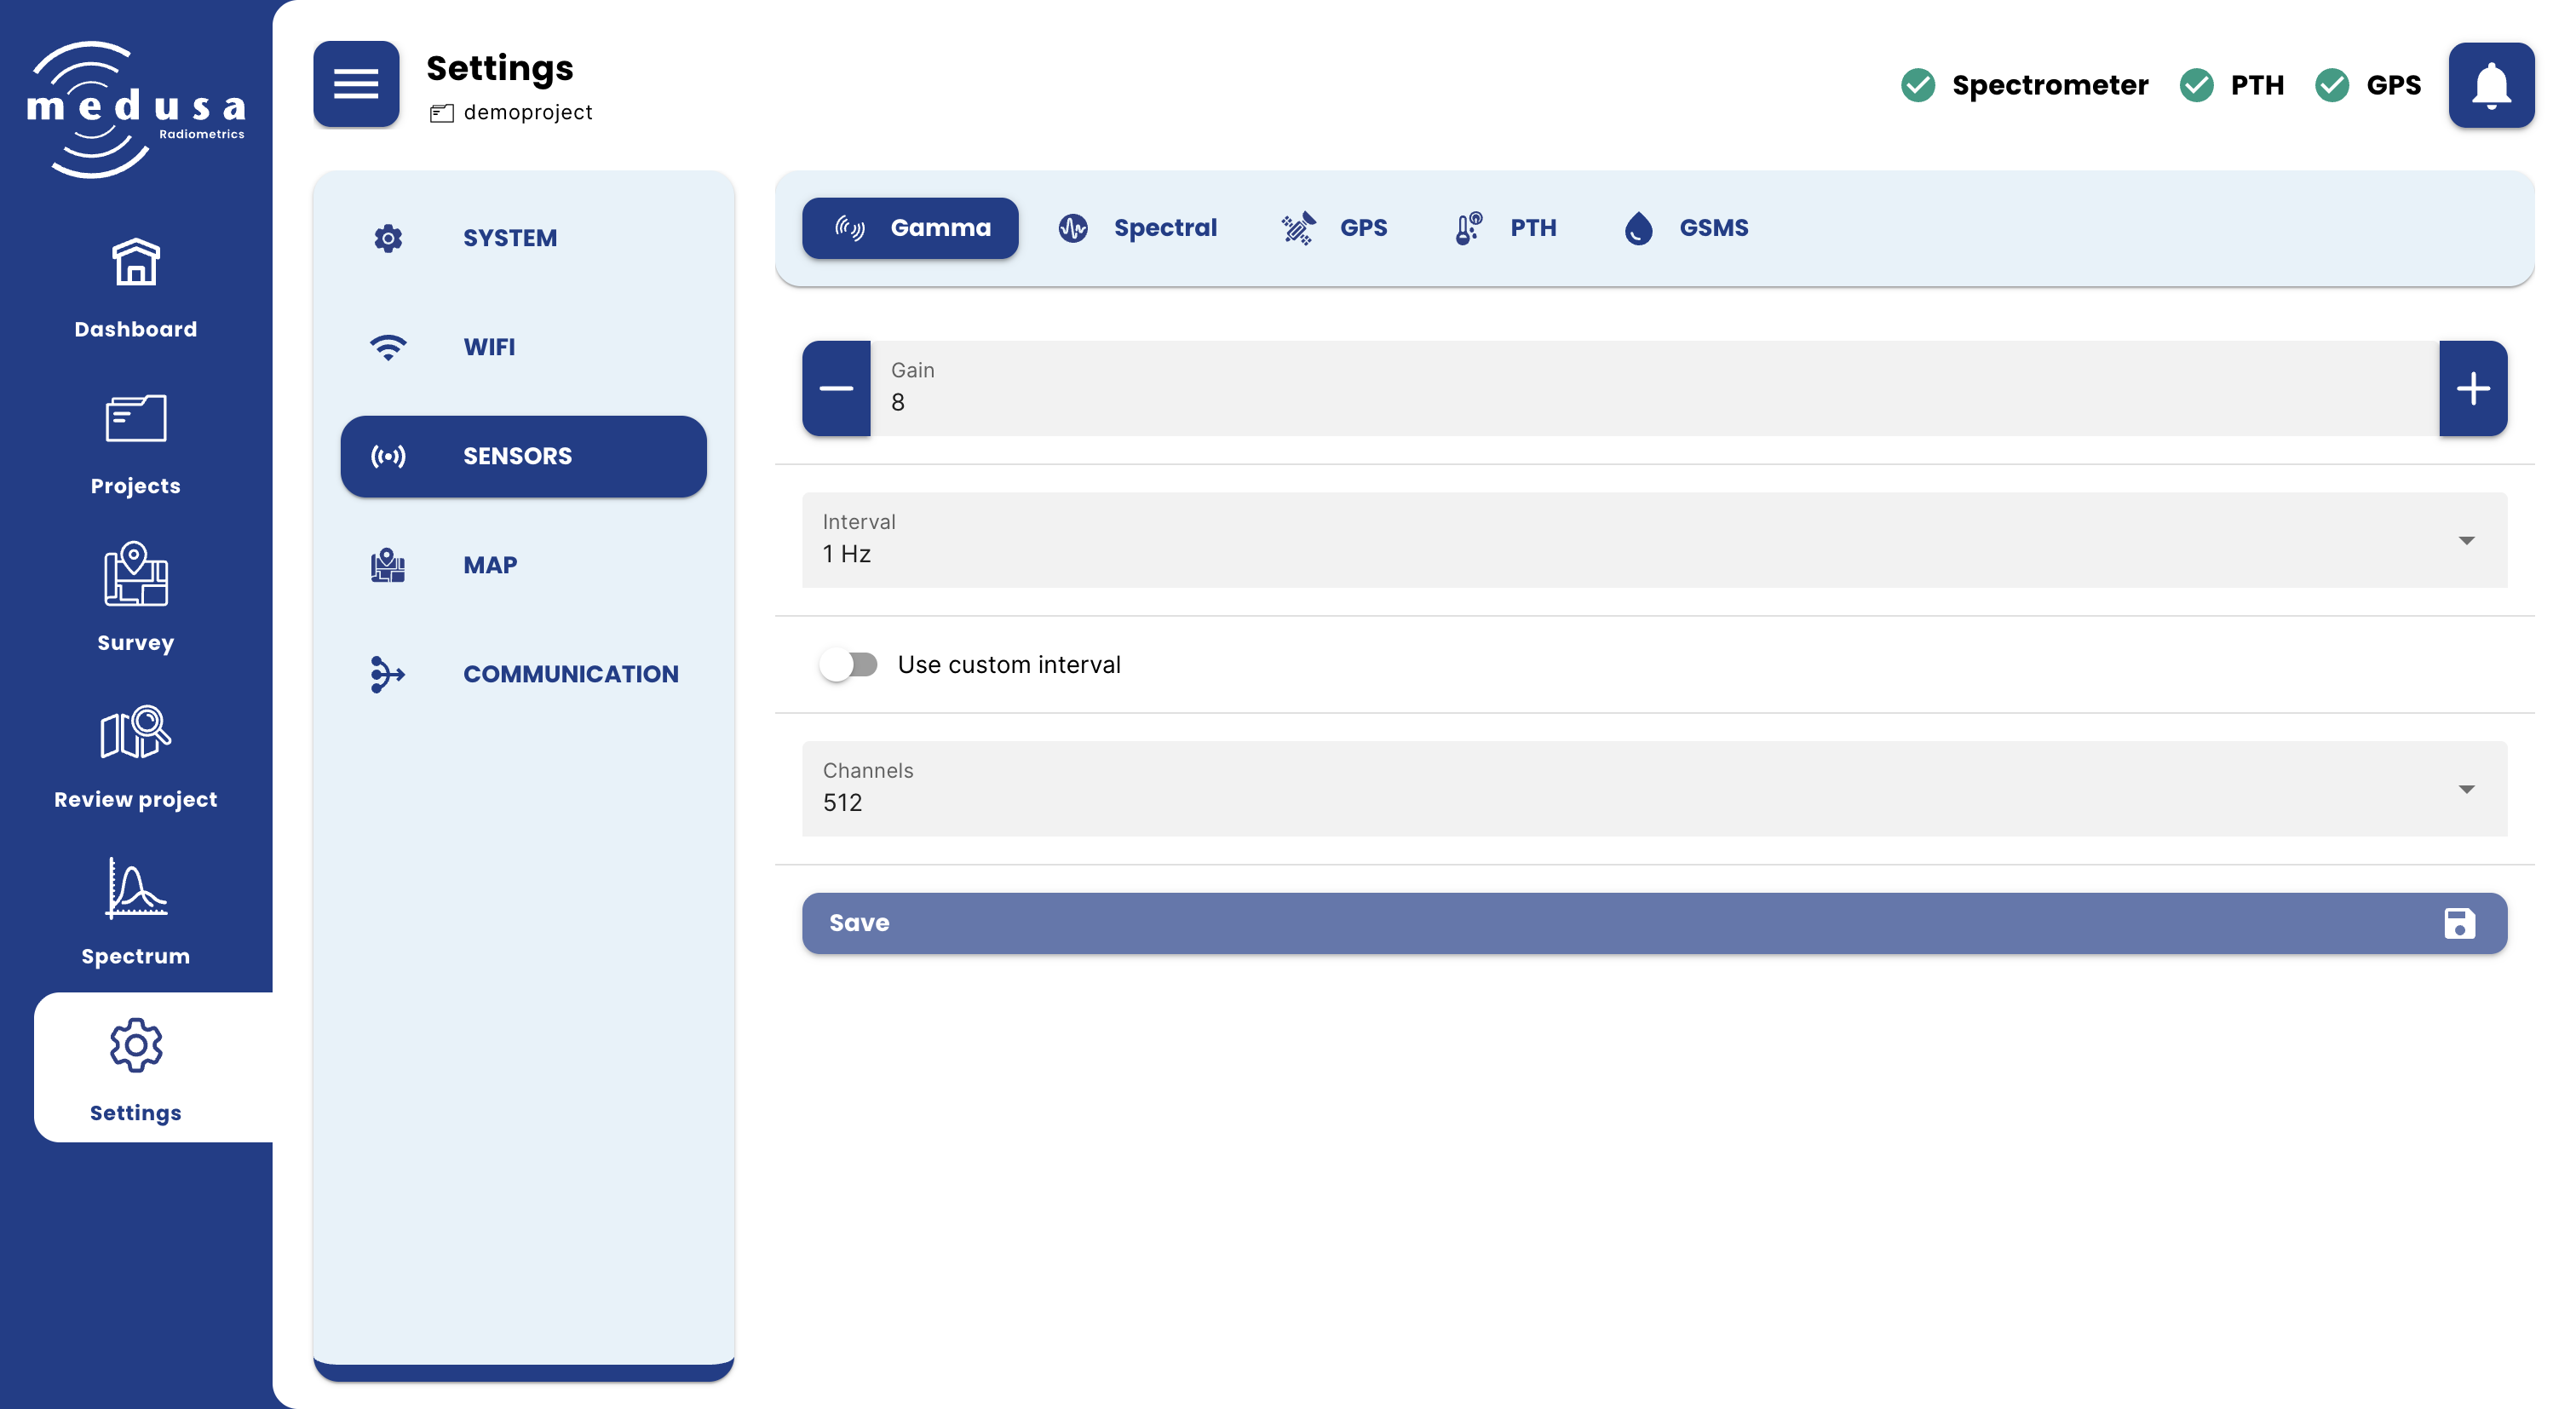Open COMMUNICATION settings section
2576x1409 pixels.
tap(524, 674)
